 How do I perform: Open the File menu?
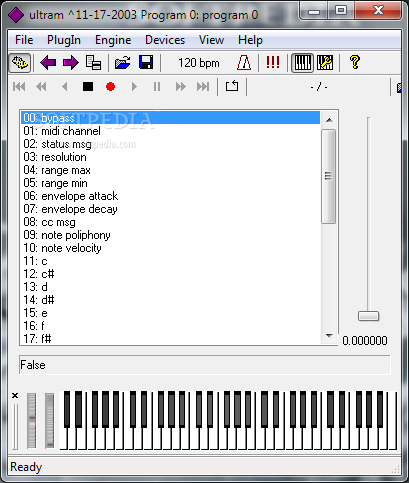point(24,40)
